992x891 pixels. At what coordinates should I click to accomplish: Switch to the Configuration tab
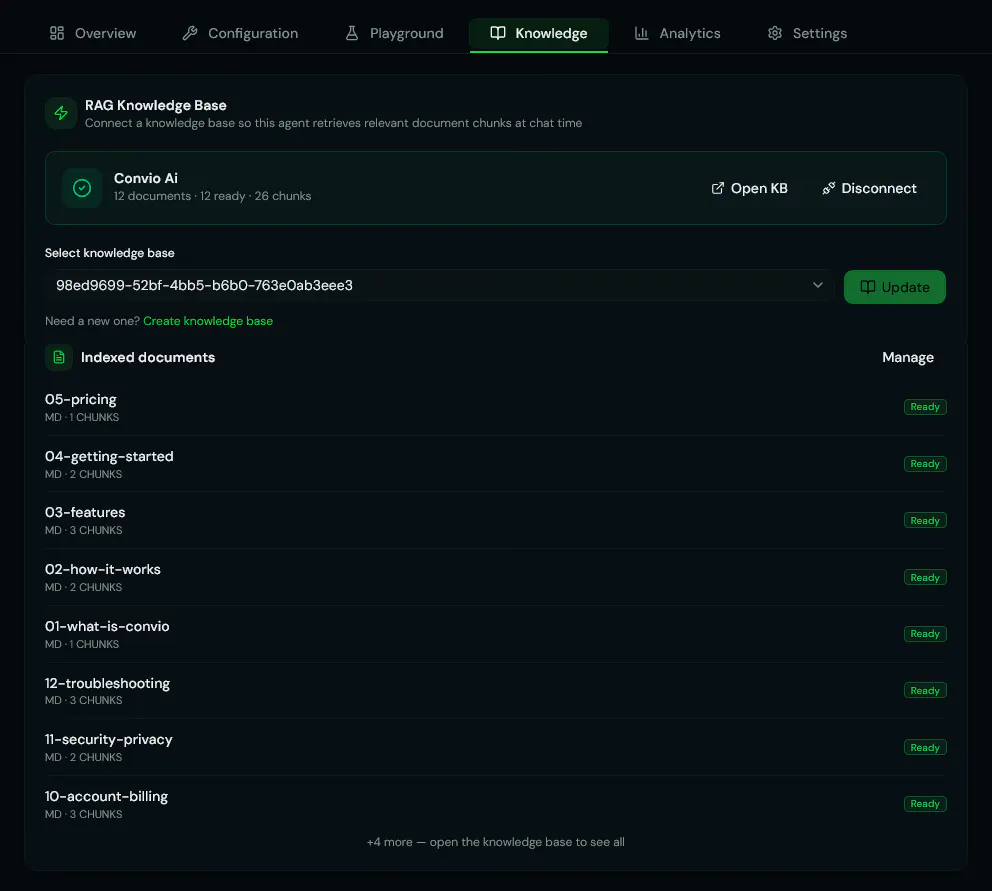coord(240,34)
